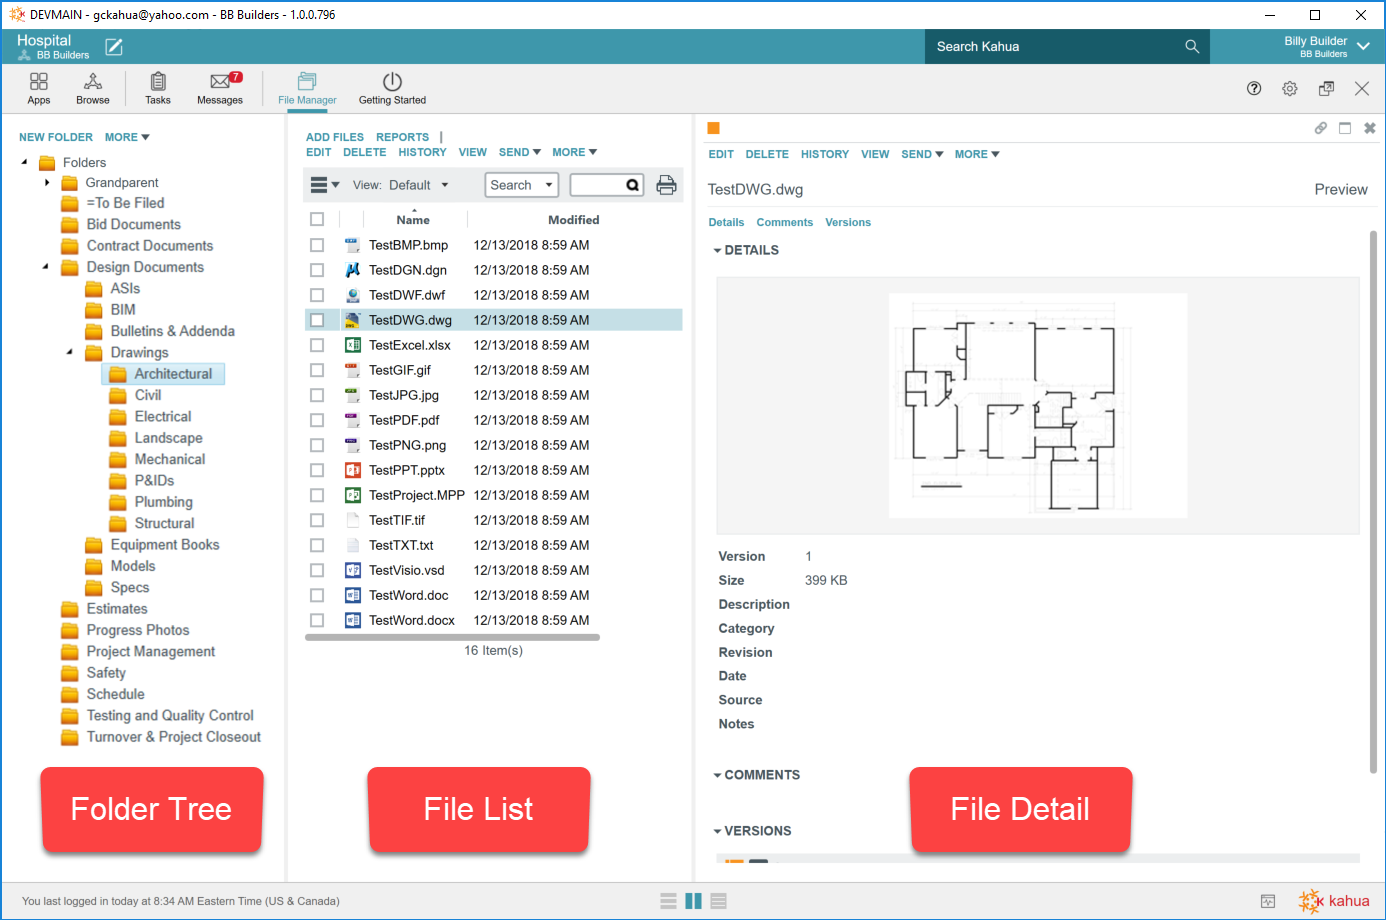
Task: Toggle the select-all checkbox in header
Action: [317, 219]
